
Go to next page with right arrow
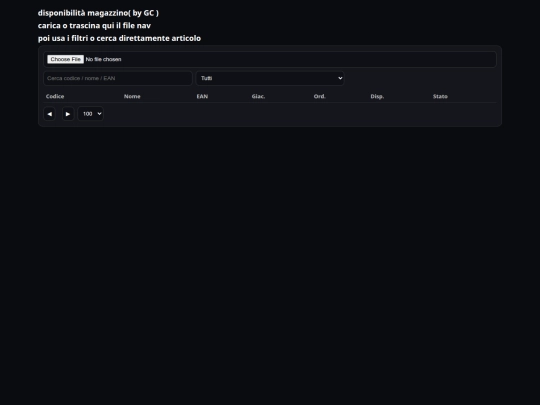tap(68, 114)
